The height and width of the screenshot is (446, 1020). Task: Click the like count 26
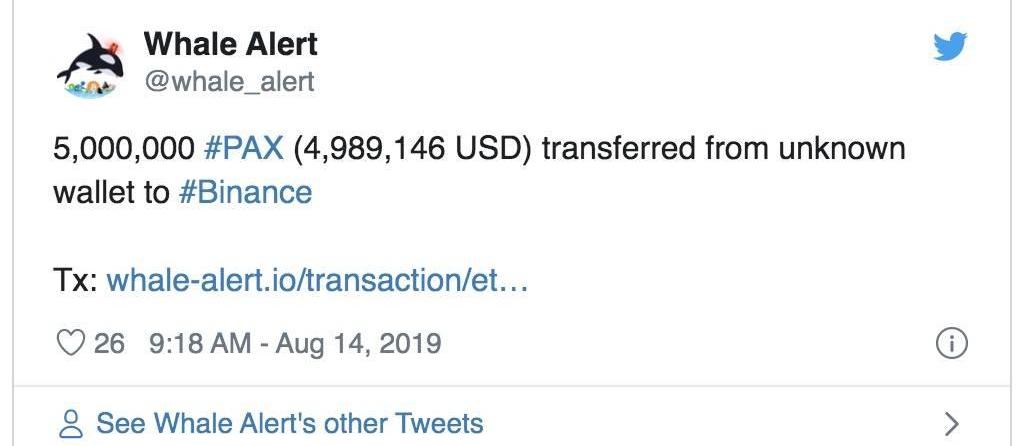coord(109,343)
